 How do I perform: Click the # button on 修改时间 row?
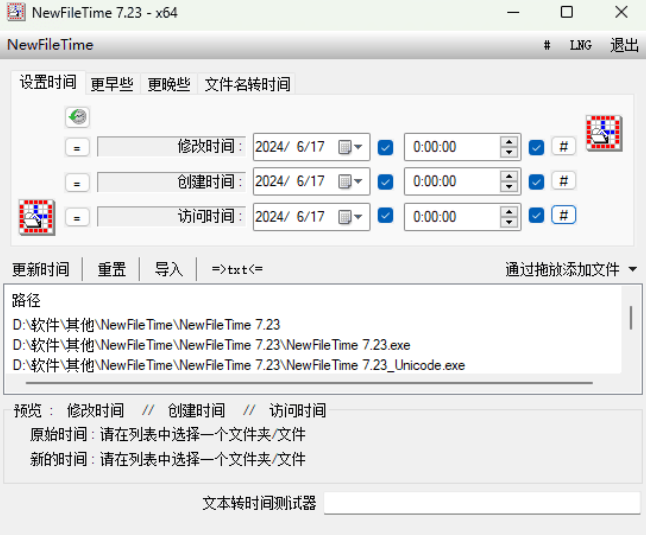point(563,146)
